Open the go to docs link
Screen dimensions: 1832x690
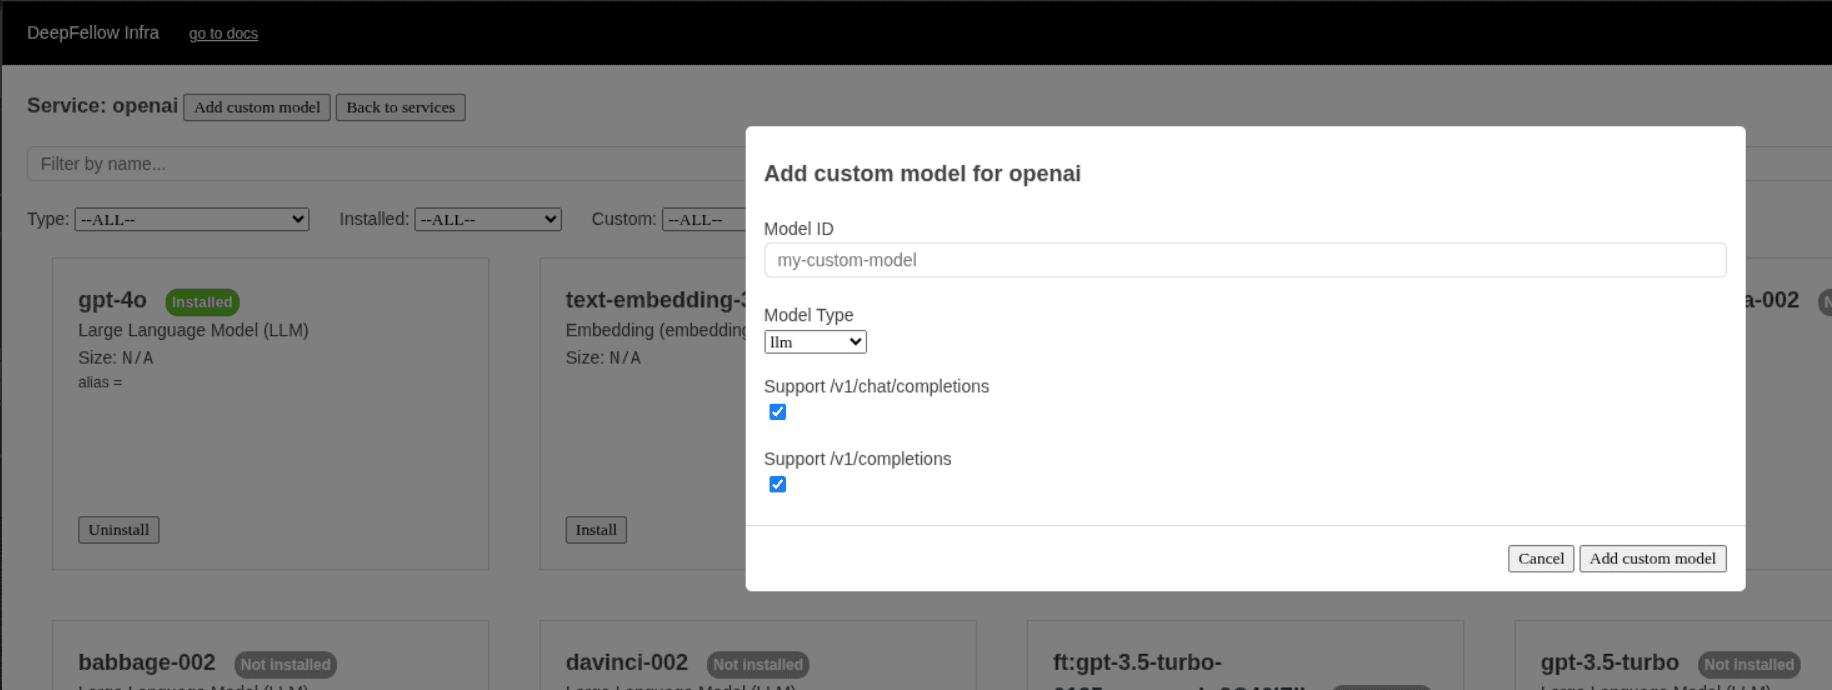(x=223, y=33)
